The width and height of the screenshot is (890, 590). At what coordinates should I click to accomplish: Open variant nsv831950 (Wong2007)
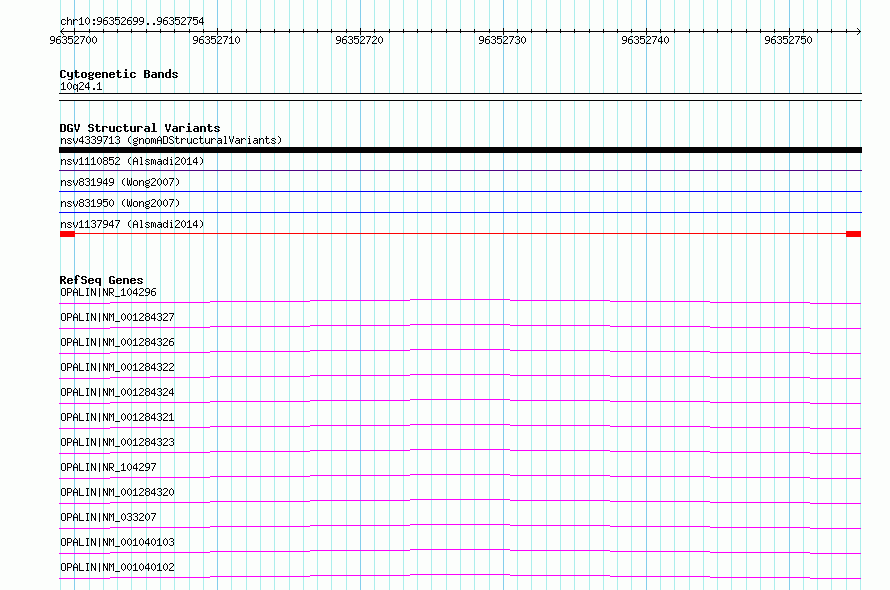[x=120, y=203]
